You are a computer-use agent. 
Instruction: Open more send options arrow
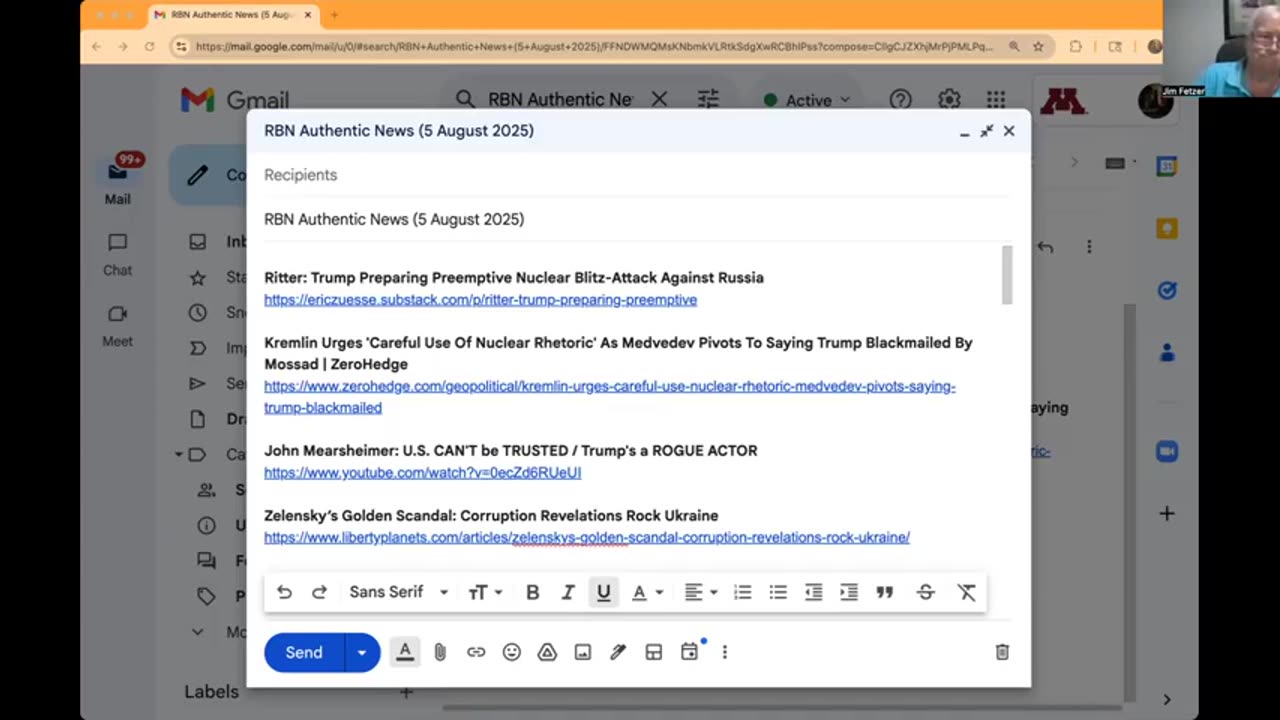click(x=362, y=652)
